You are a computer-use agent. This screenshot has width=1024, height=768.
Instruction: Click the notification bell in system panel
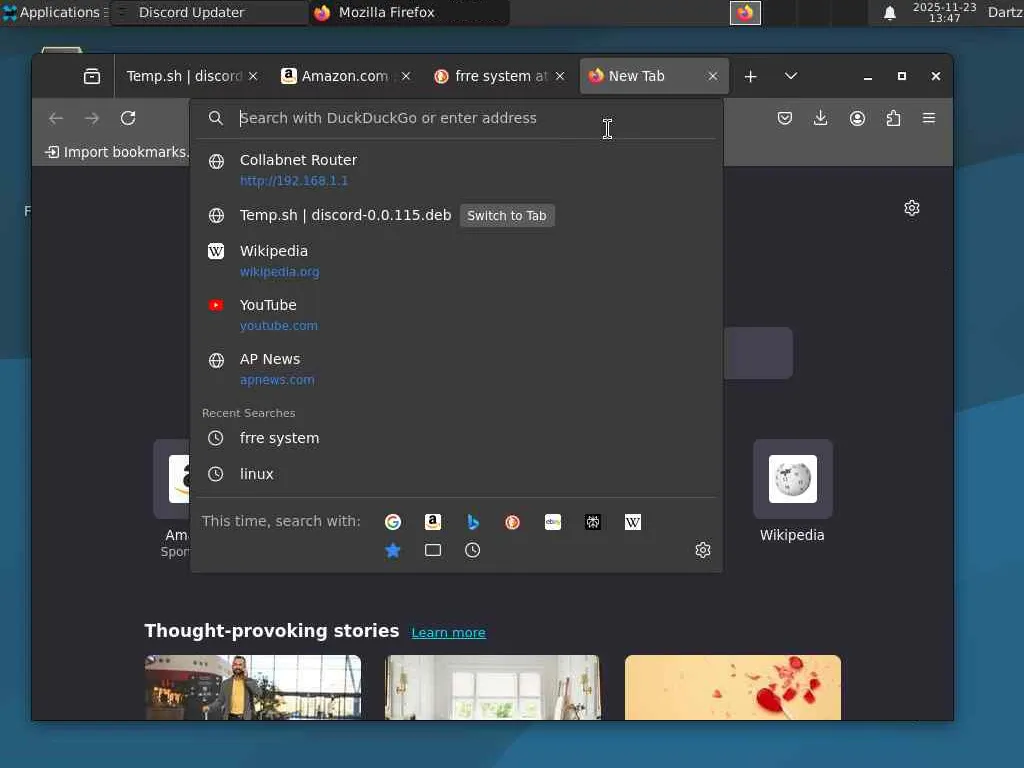pyautogui.click(x=889, y=12)
